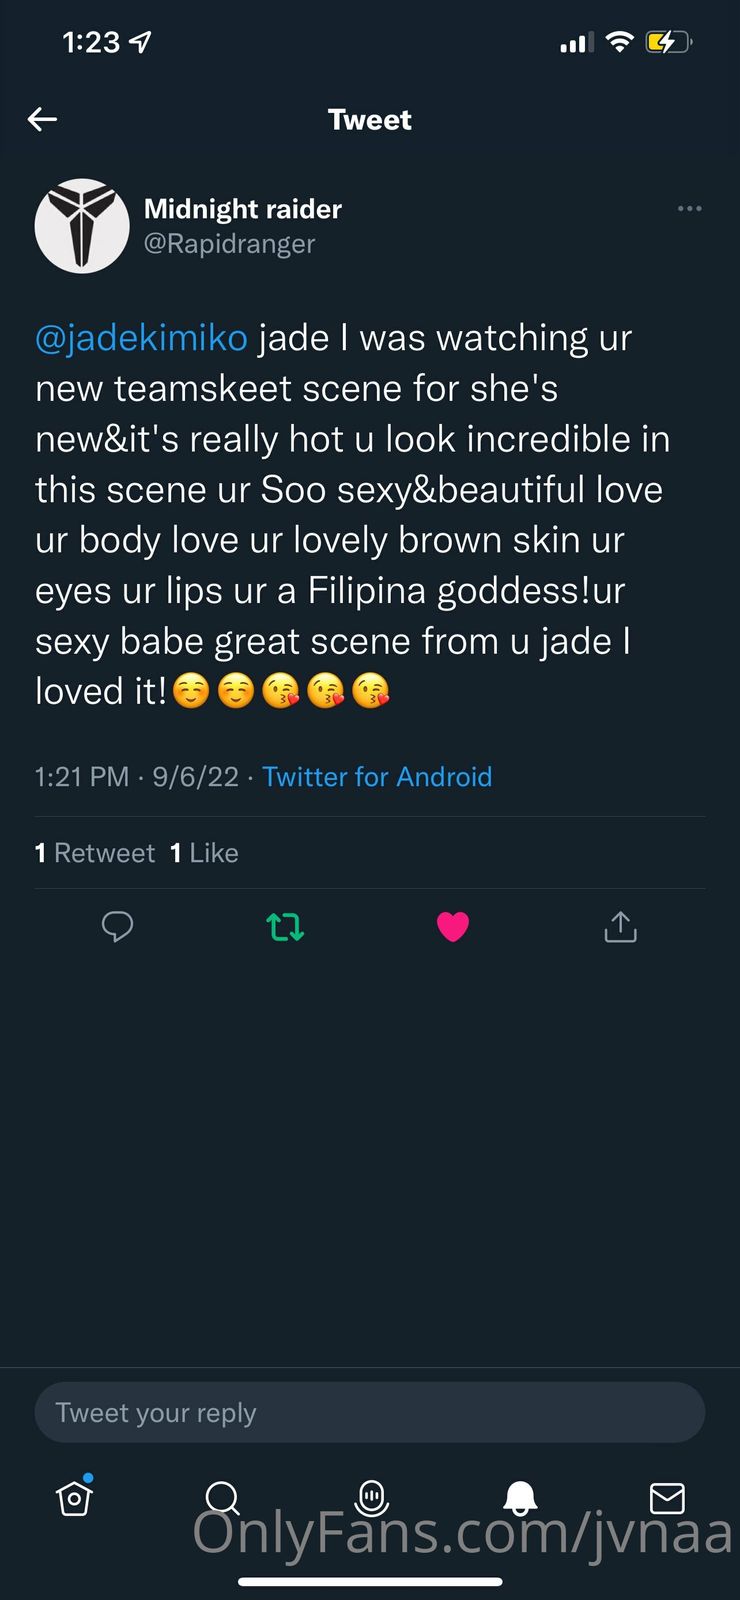Open the Messages envelope tab
Screen dimensions: 740x1600
[667, 1498]
